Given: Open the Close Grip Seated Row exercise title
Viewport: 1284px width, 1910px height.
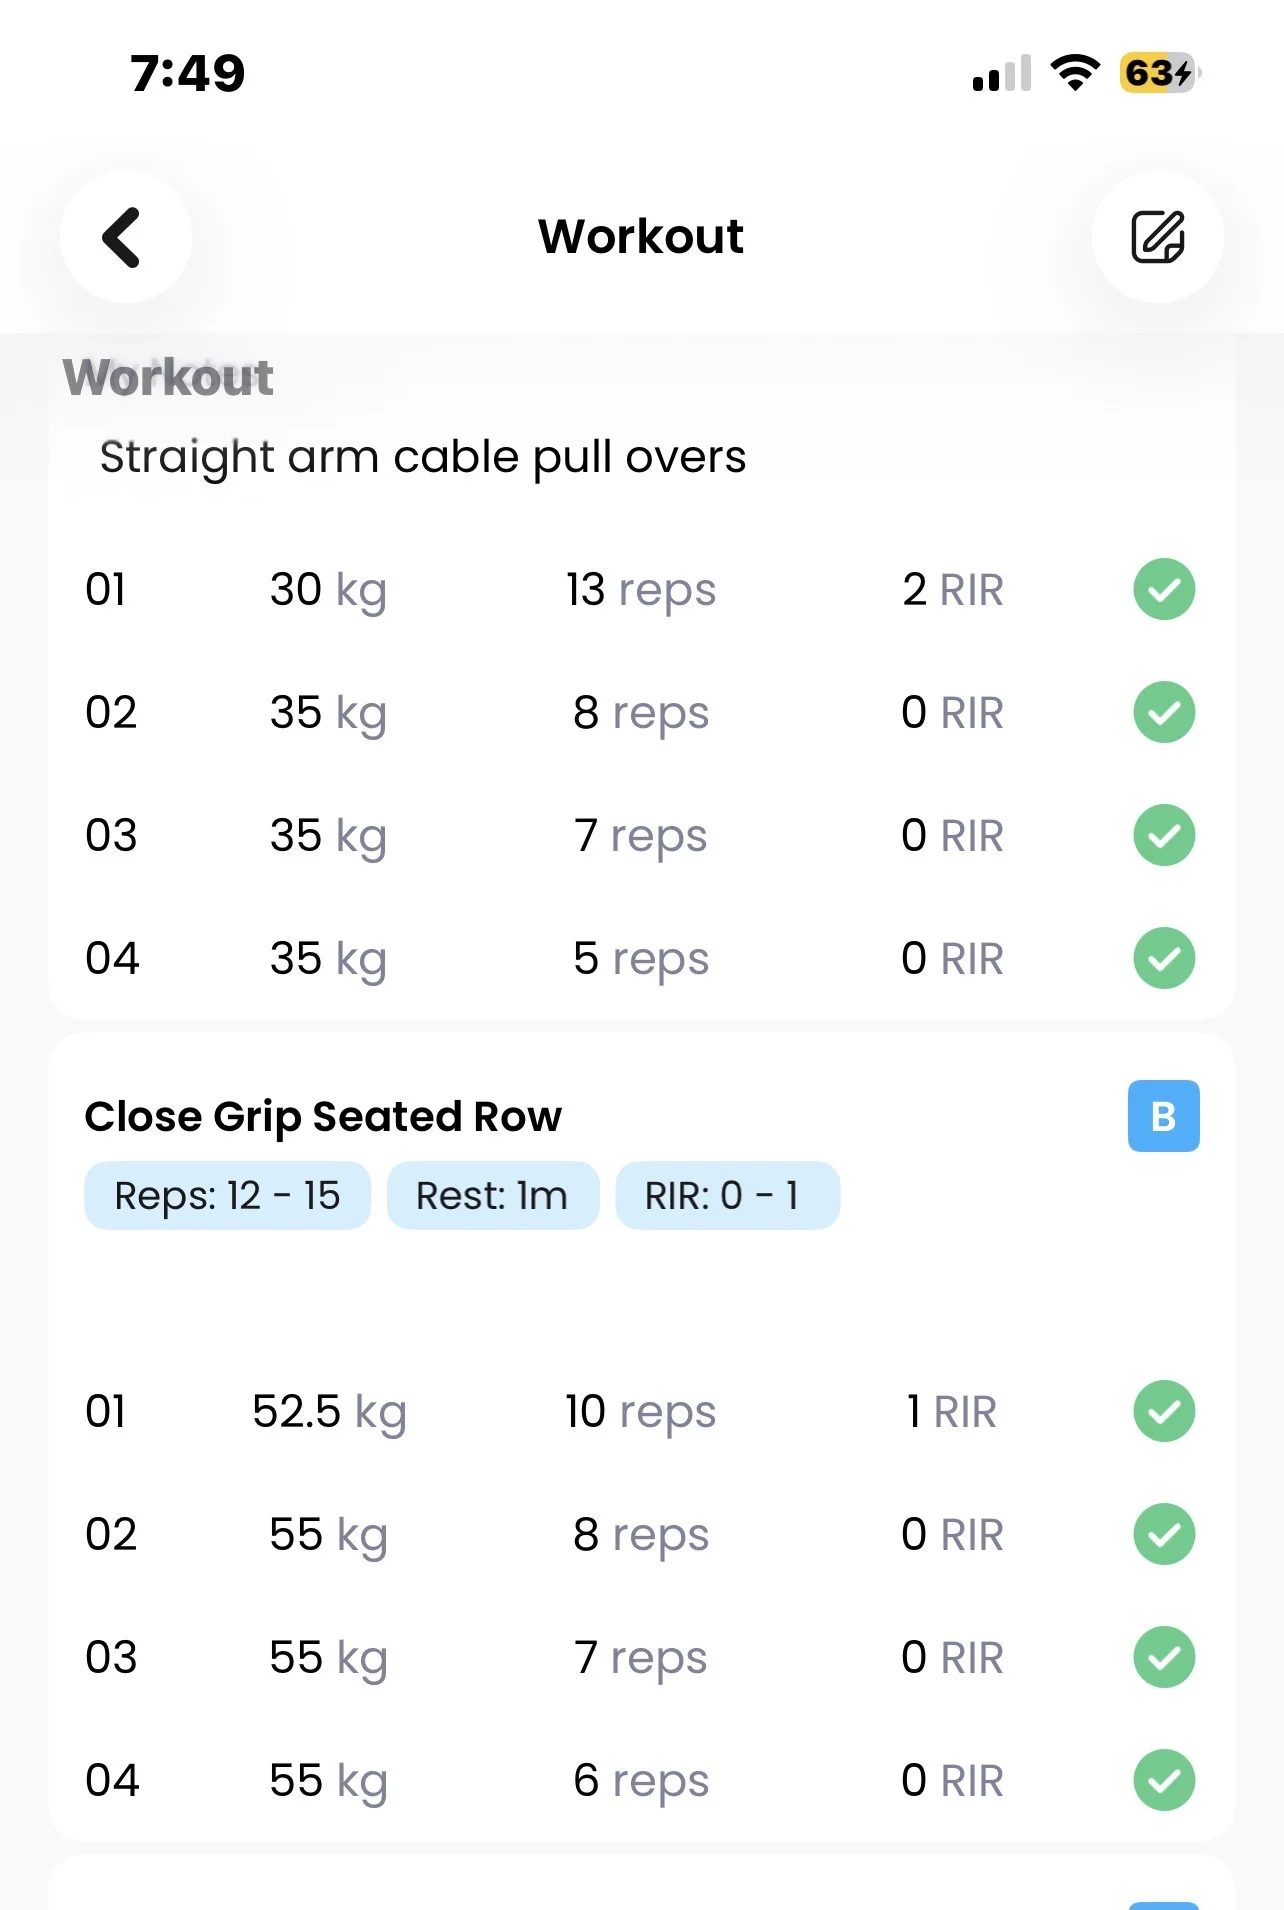Looking at the screenshot, I should [x=323, y=1116].
